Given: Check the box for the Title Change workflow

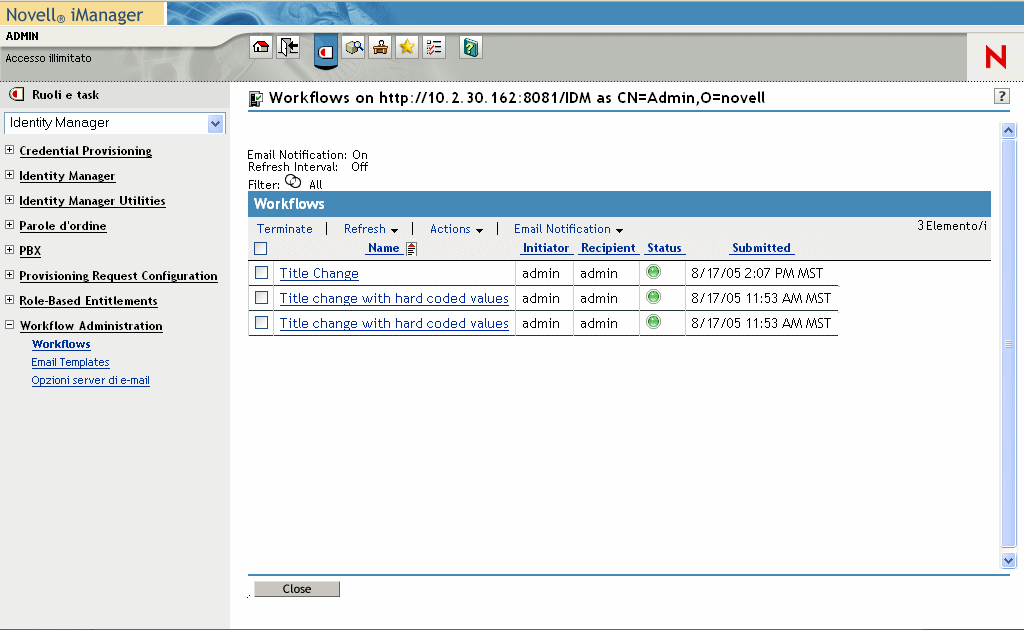Looking at the screenshot, I should pyautogui.click(x=261, y=272).
